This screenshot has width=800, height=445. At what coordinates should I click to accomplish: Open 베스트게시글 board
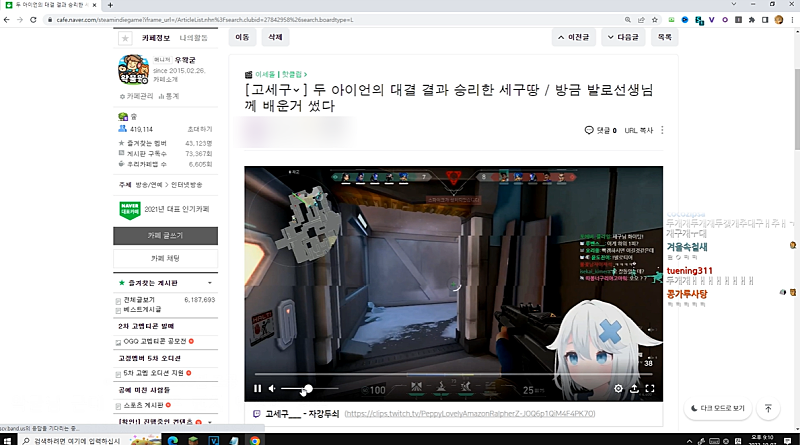142,309
